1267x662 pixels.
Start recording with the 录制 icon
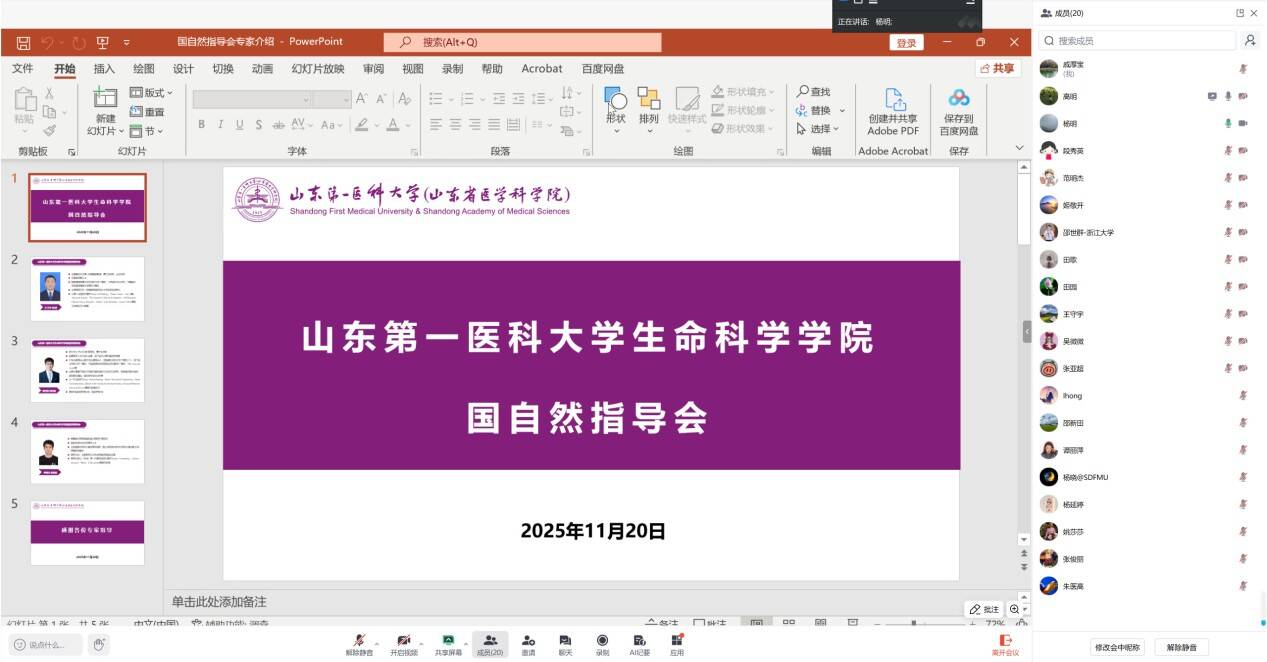602,640
